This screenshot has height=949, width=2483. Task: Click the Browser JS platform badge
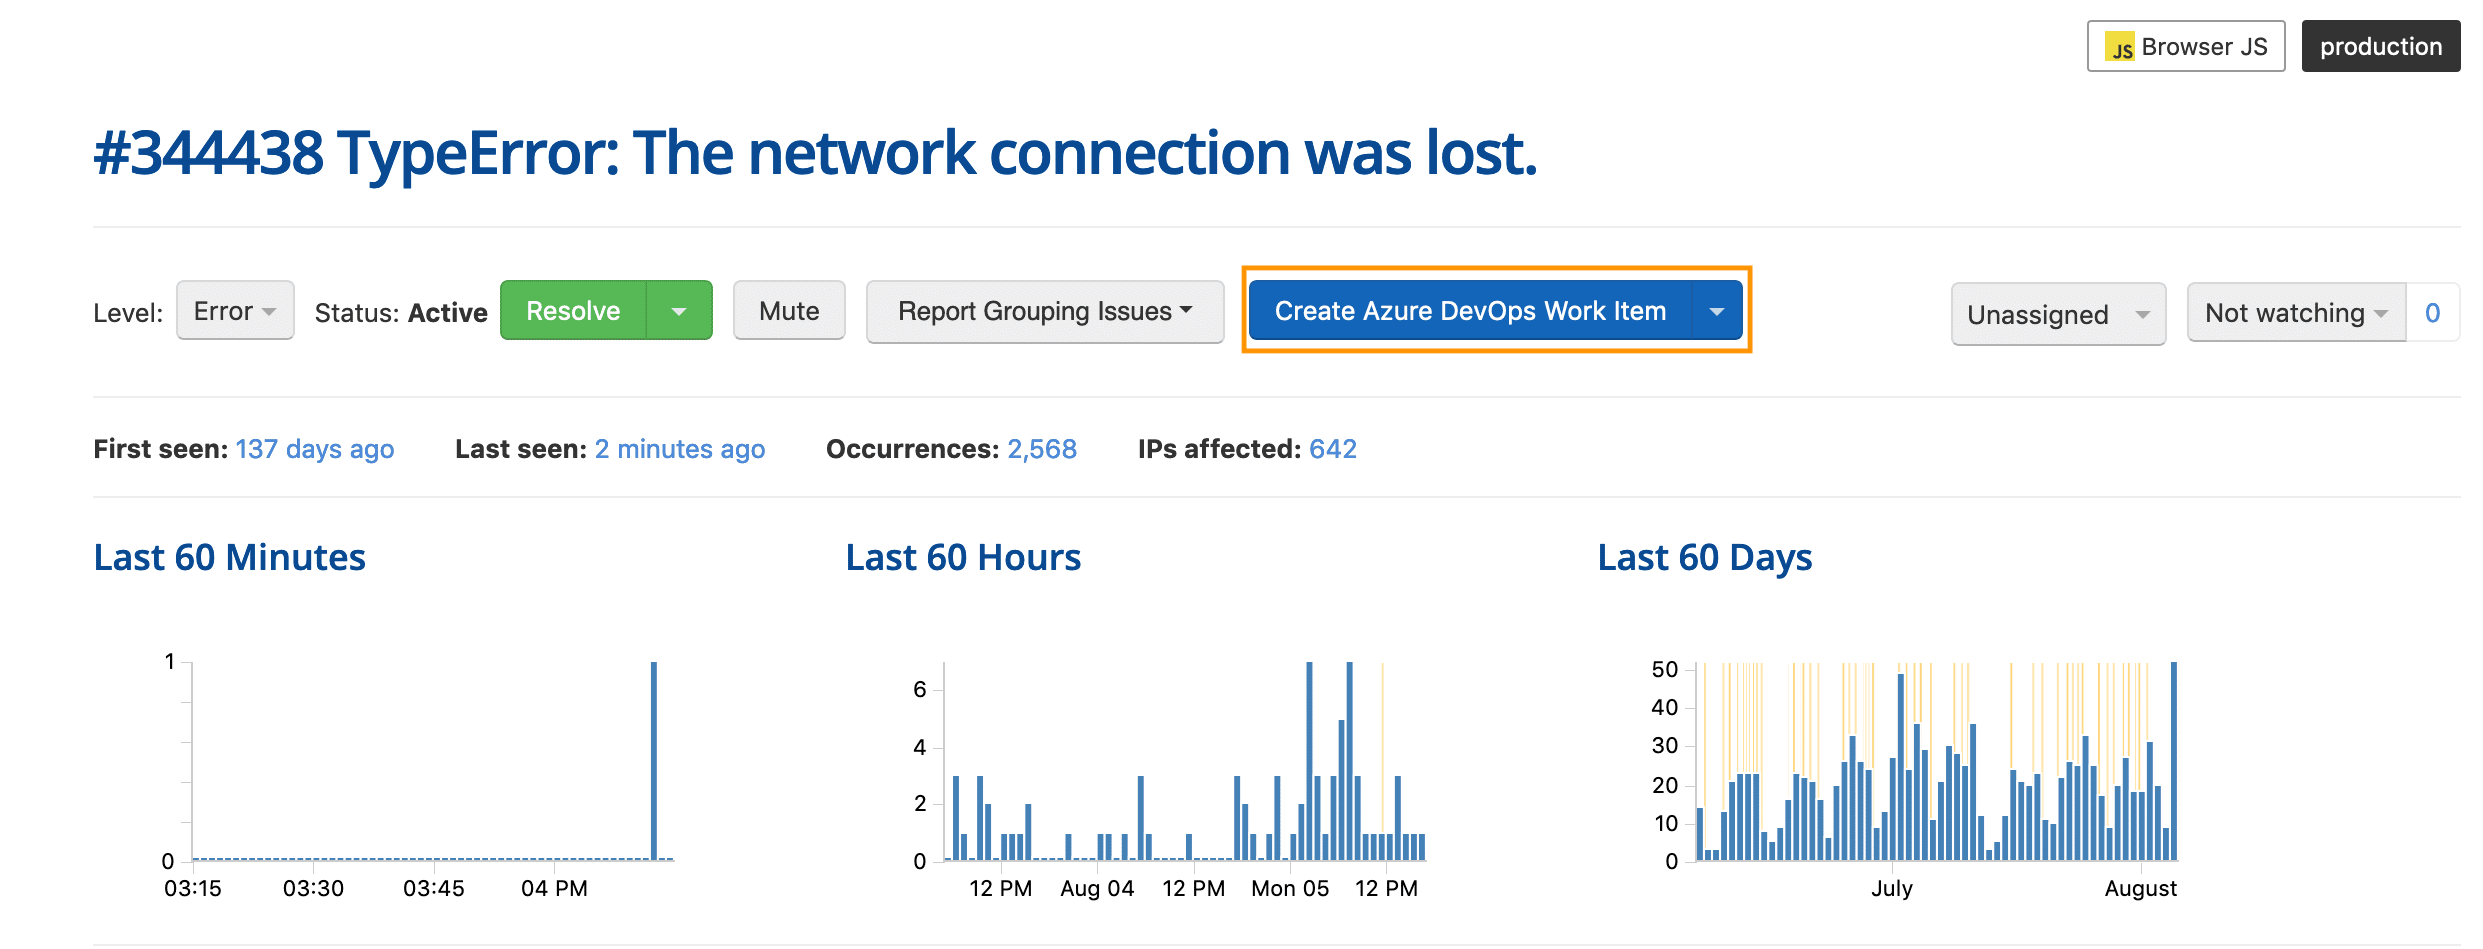click(x=2185, y=47)
